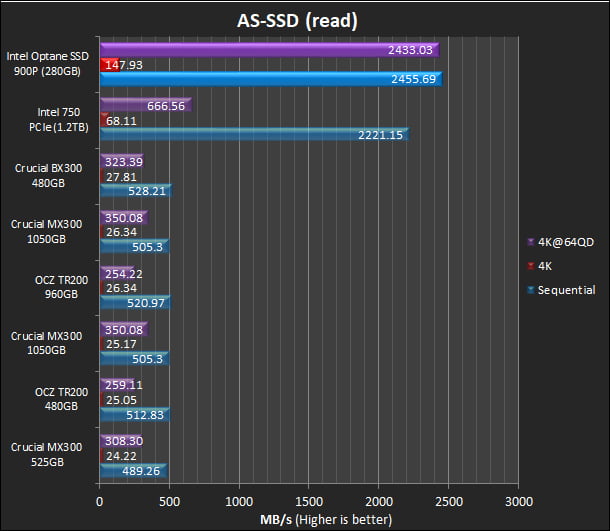Select the "Crucial MX300 525GB" label
The width and height of the screenshot is (610, 531).
pos(47,455)
